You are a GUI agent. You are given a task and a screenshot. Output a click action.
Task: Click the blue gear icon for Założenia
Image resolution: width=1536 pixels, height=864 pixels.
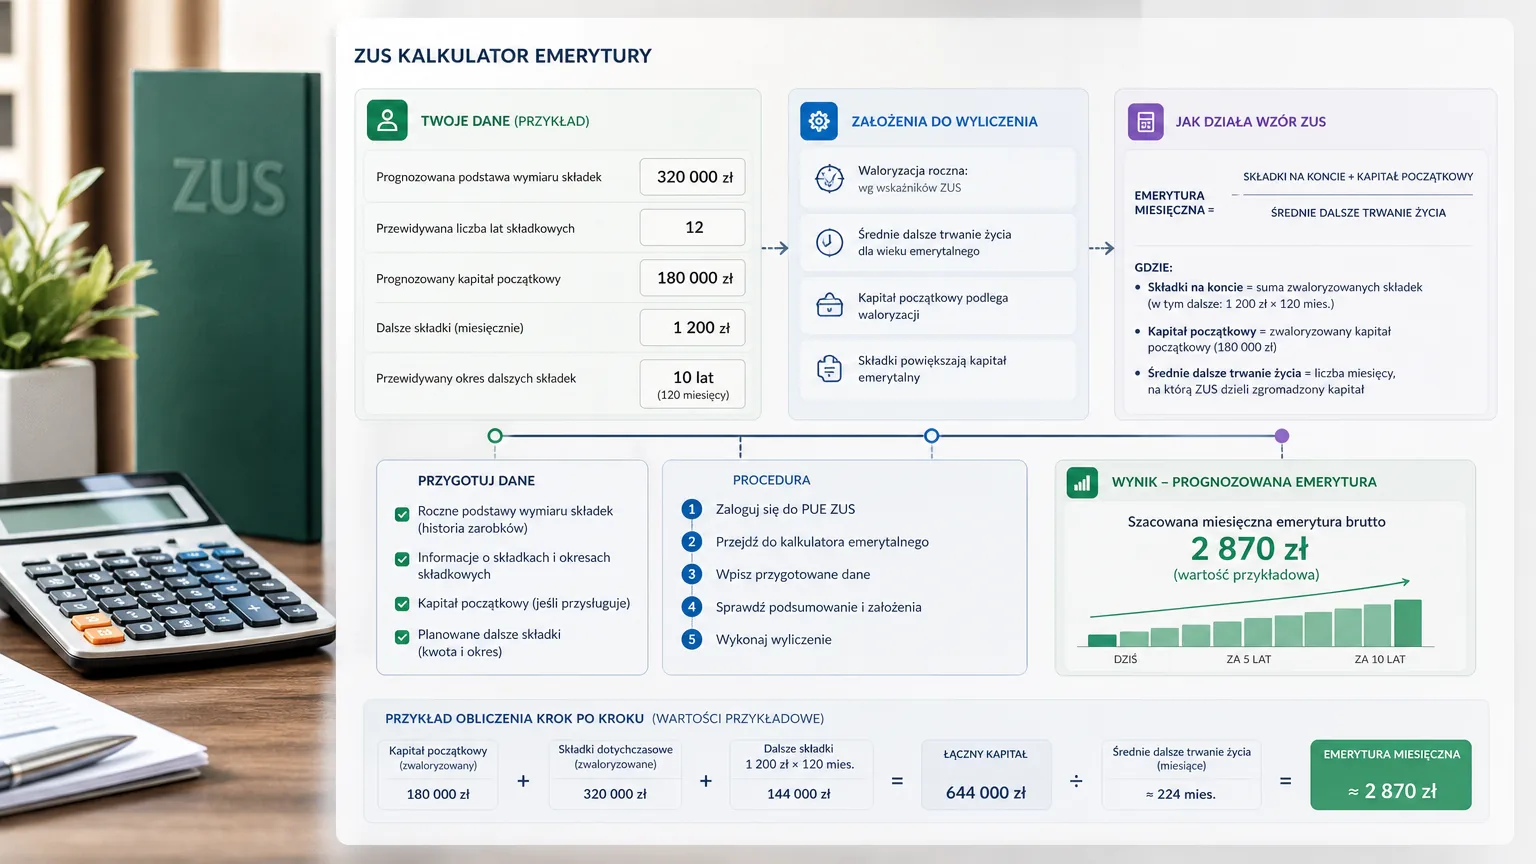tap(819, 121)
